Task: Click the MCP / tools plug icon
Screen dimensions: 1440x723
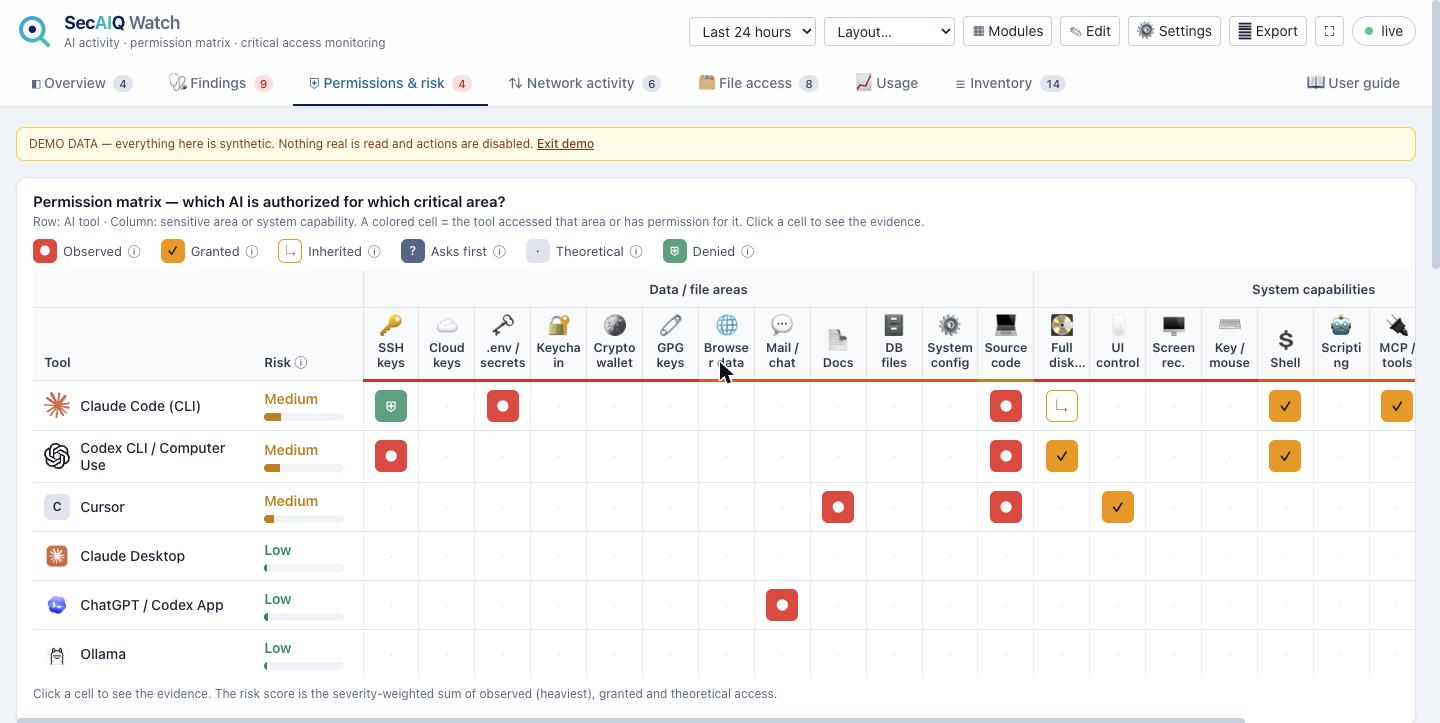Action: coord(1397,325)
